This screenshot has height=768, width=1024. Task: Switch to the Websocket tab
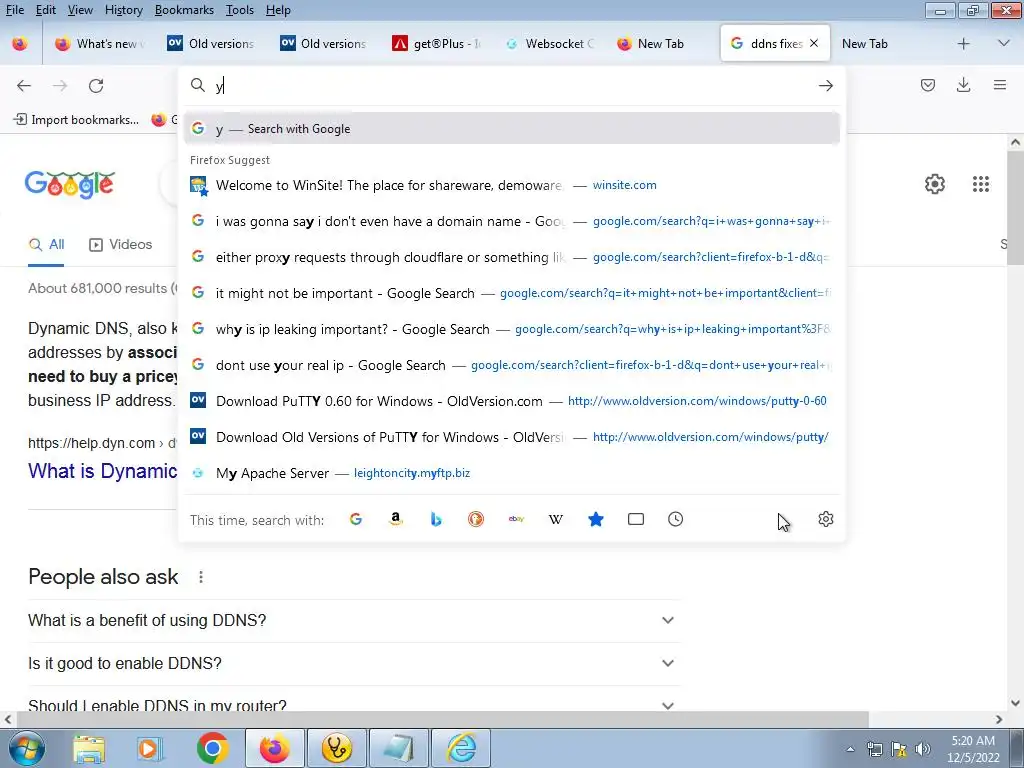549,44
